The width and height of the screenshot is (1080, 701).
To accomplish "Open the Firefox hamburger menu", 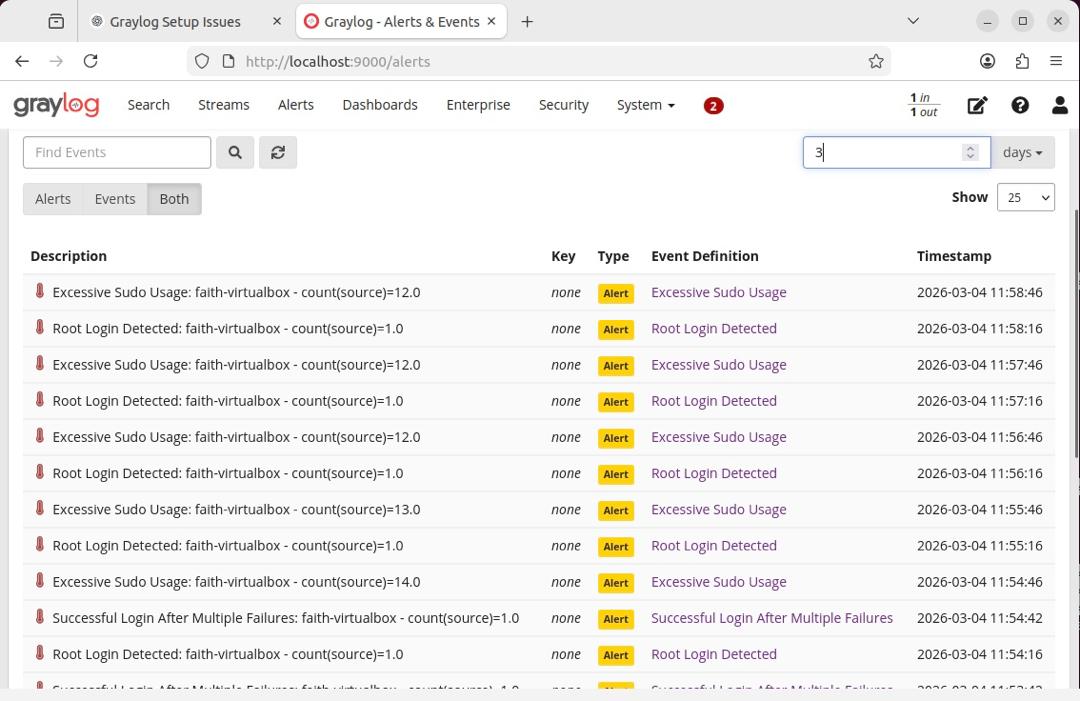I will (1056, 61).
